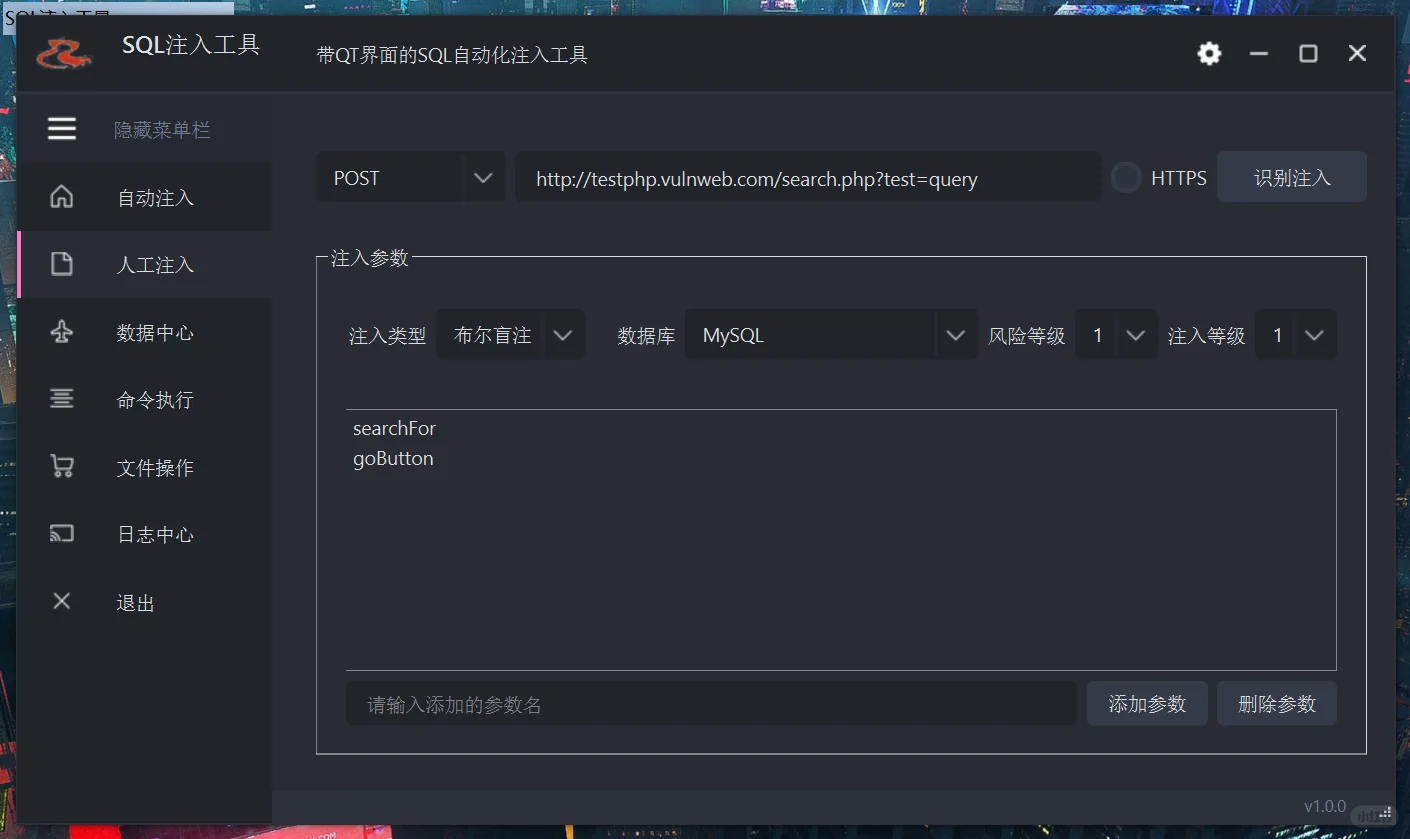Click the 添加参数 button
The width and height of the screenshot is (1410, 839).
(x=1146, y=703)
